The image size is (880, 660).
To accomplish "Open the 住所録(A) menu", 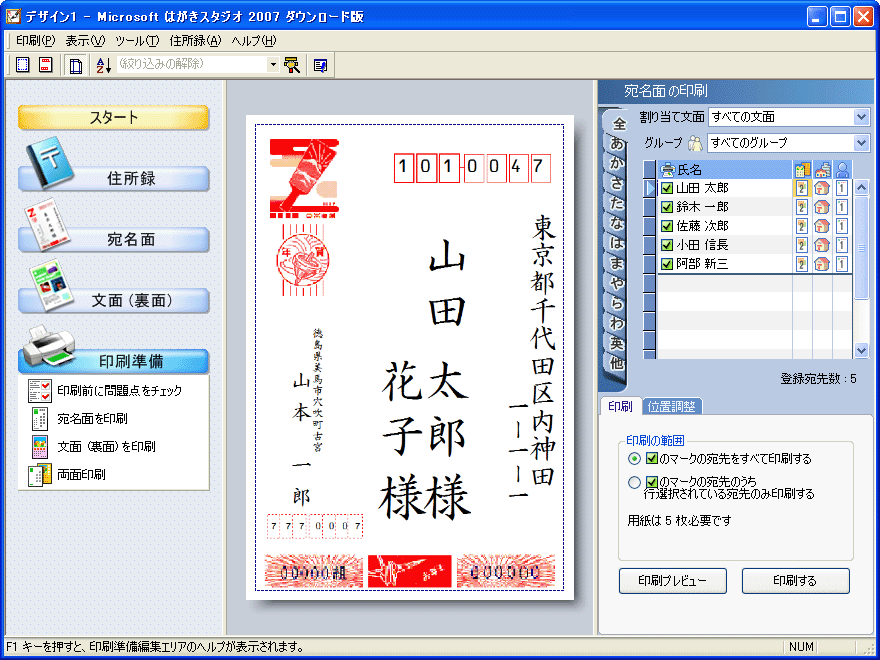I will pyautogui.click(x=195, y=41).
